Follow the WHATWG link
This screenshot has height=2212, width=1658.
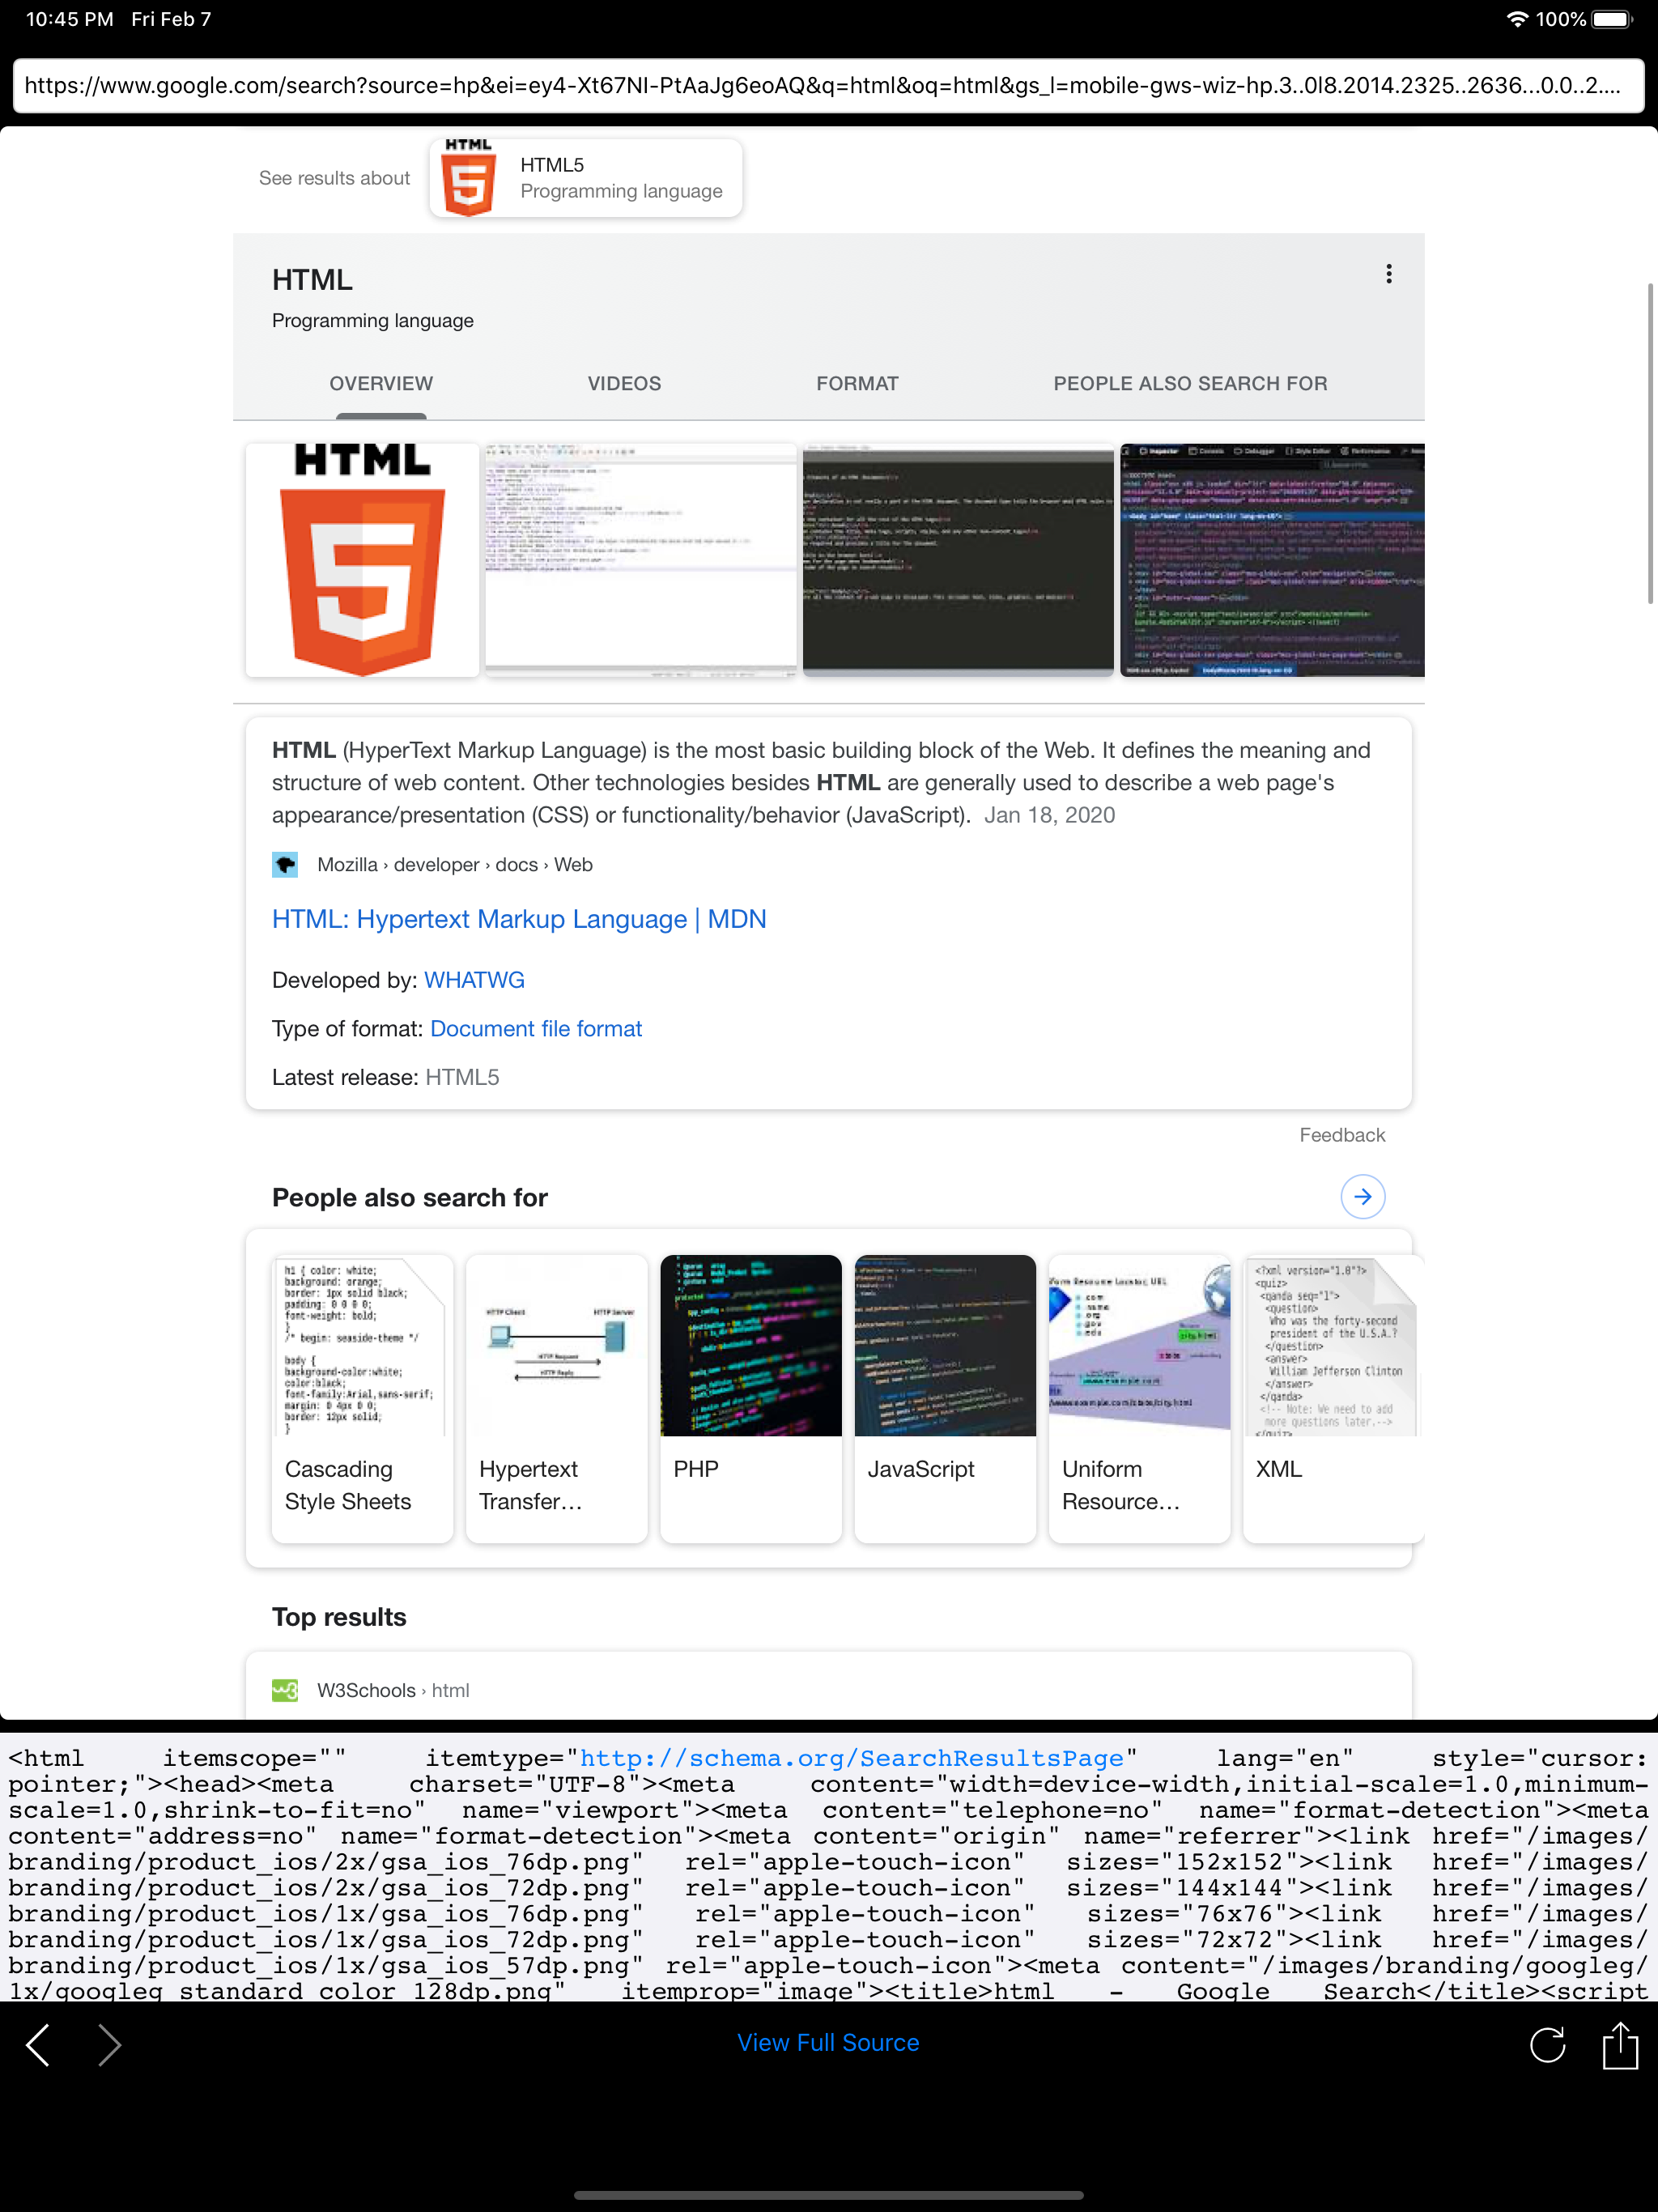point(474,980)
